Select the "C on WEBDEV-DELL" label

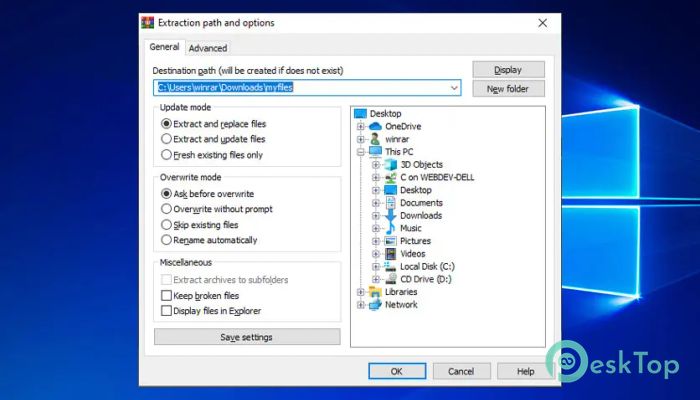point(437,178)
